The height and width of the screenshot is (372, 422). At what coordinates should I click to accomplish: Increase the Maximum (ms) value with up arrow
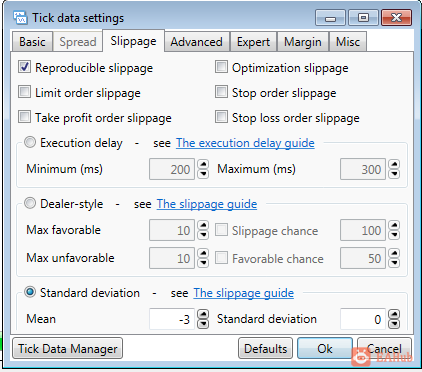pyautogui.click(x=394, y=164)
